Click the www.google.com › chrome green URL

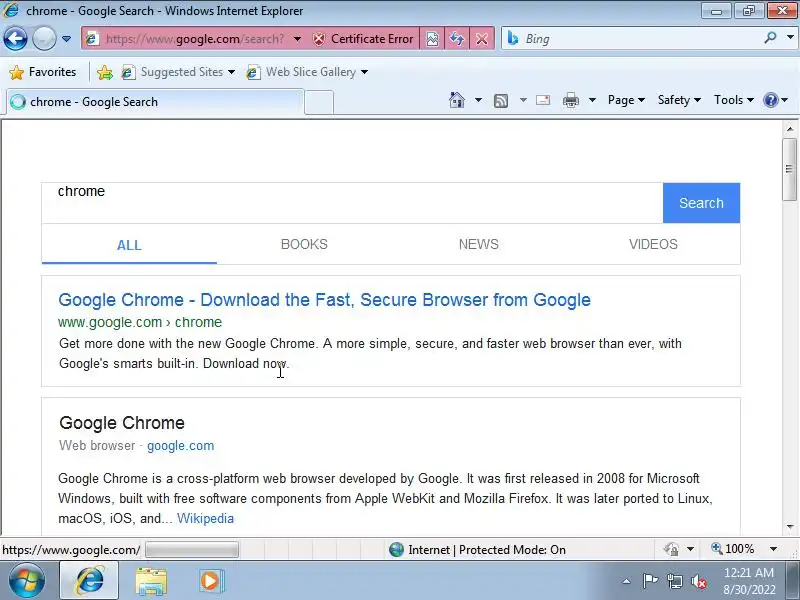[x=140, y=322]
